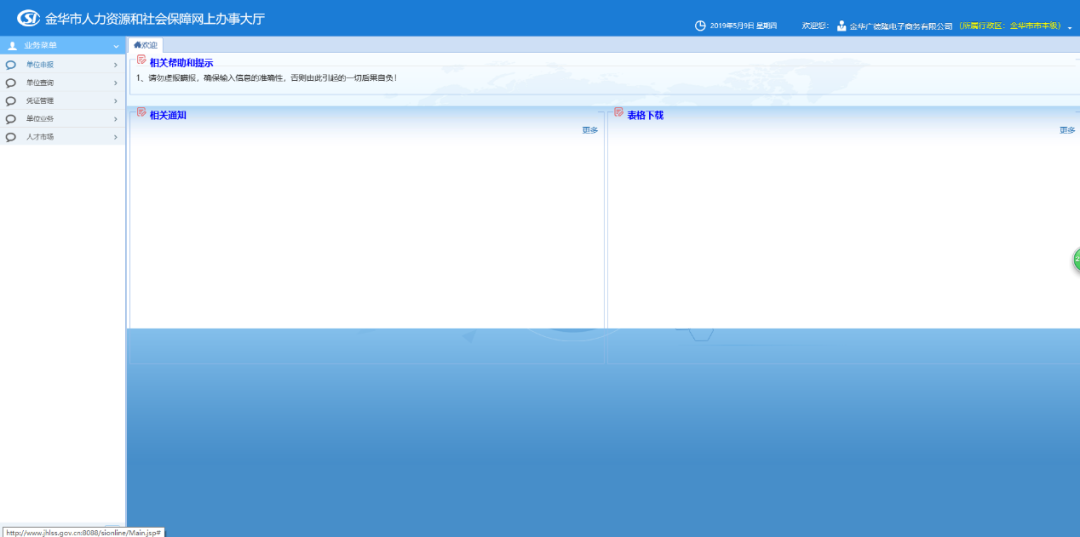Open the account dropdown arrow at top right
This screenshot has height=537, width=1080.
click(1070, 28)
